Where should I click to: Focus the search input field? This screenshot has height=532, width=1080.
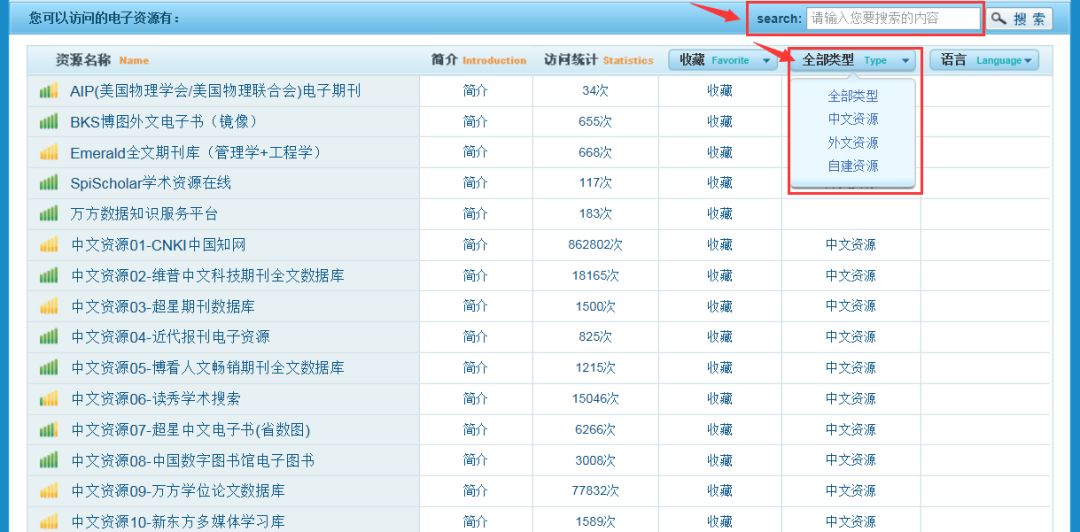(893, 19)
